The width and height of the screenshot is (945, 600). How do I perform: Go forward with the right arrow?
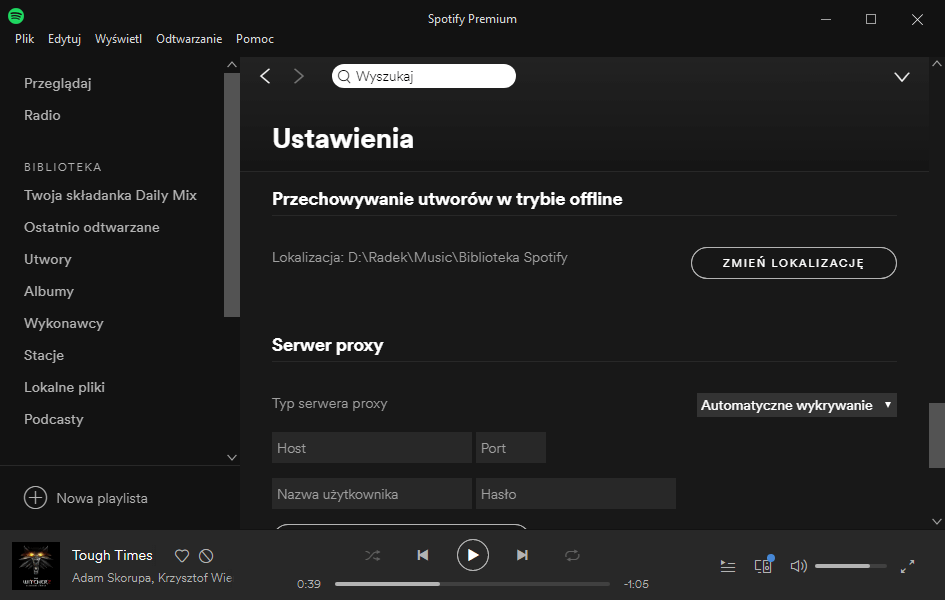pyautogui.click(x=298, y=76)
